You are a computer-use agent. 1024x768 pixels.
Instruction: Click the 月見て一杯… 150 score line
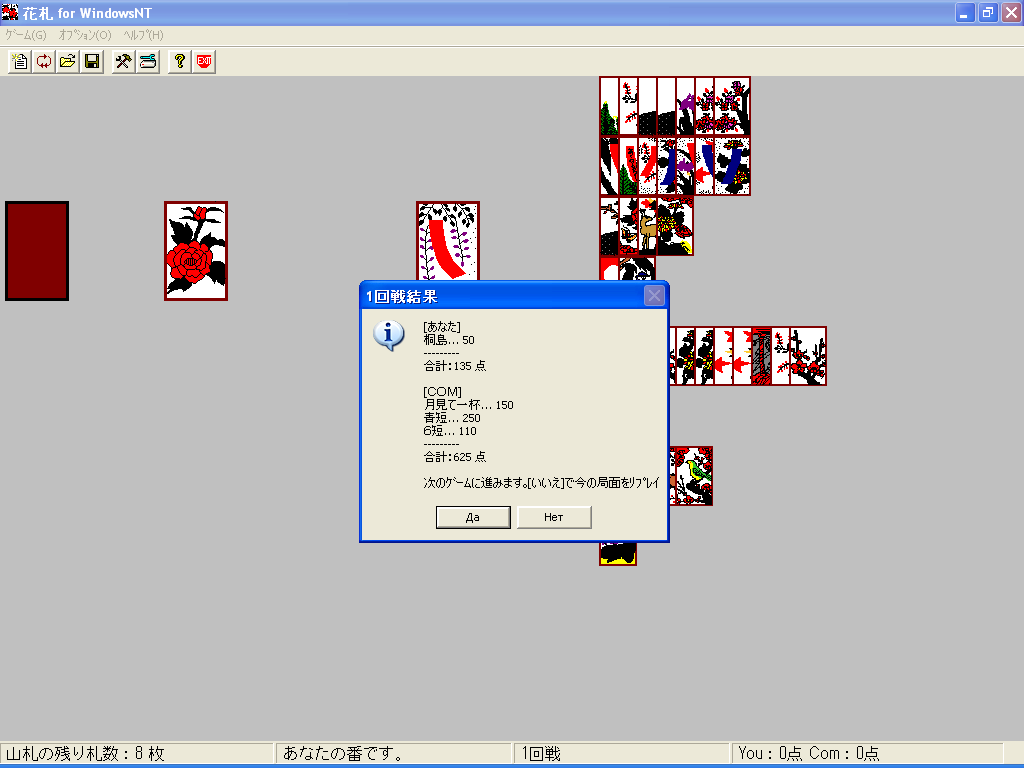[468, 405]
